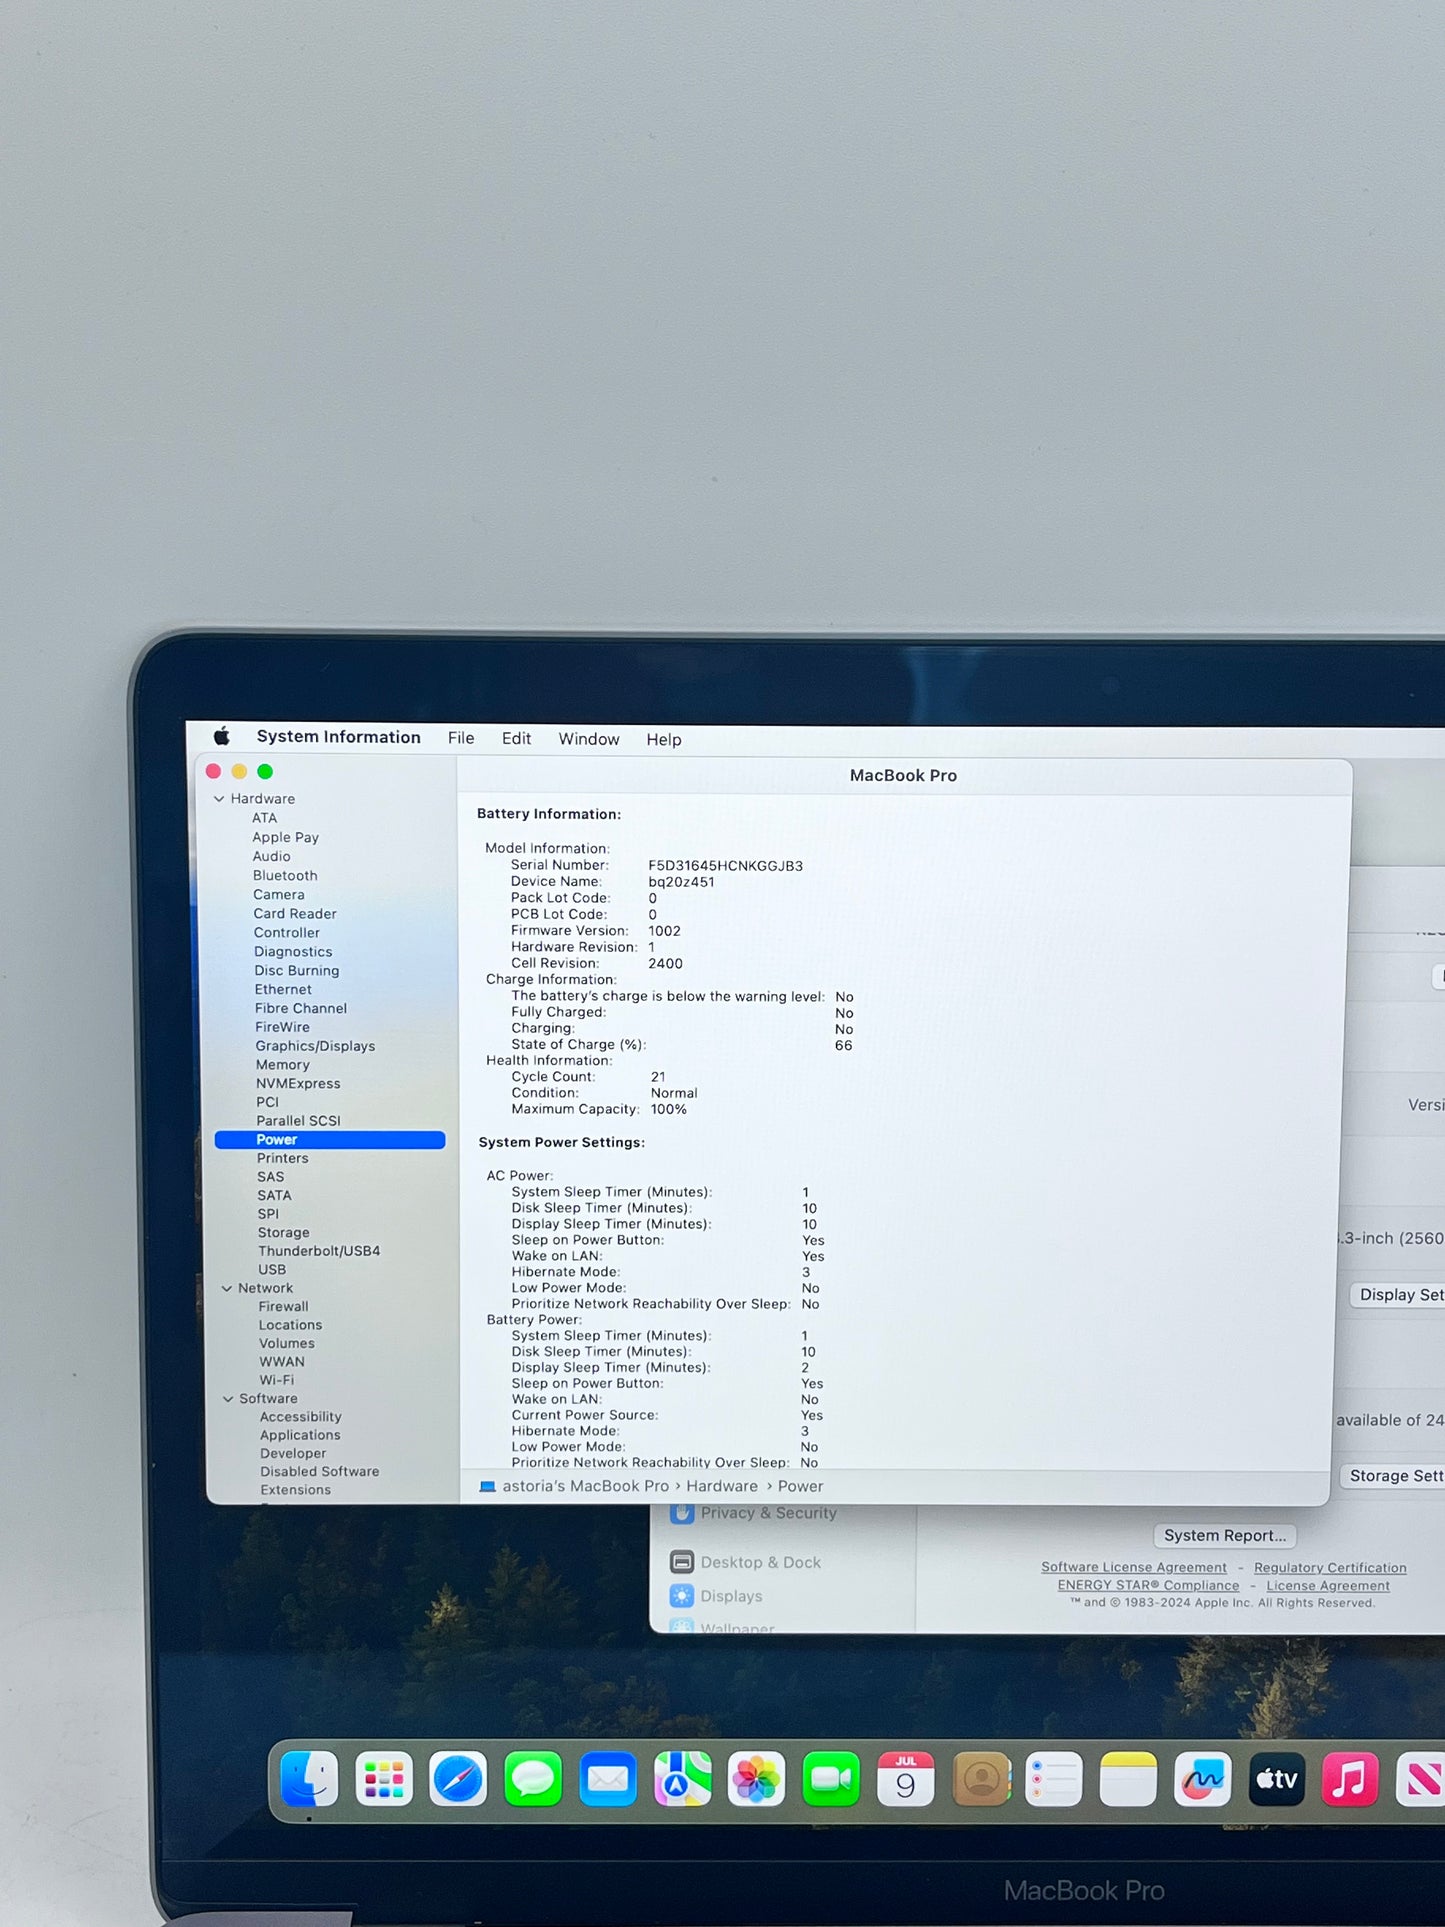Select Ethernet in the Hardware list
Viewport: 1445px width, 1927px height.
283,990
